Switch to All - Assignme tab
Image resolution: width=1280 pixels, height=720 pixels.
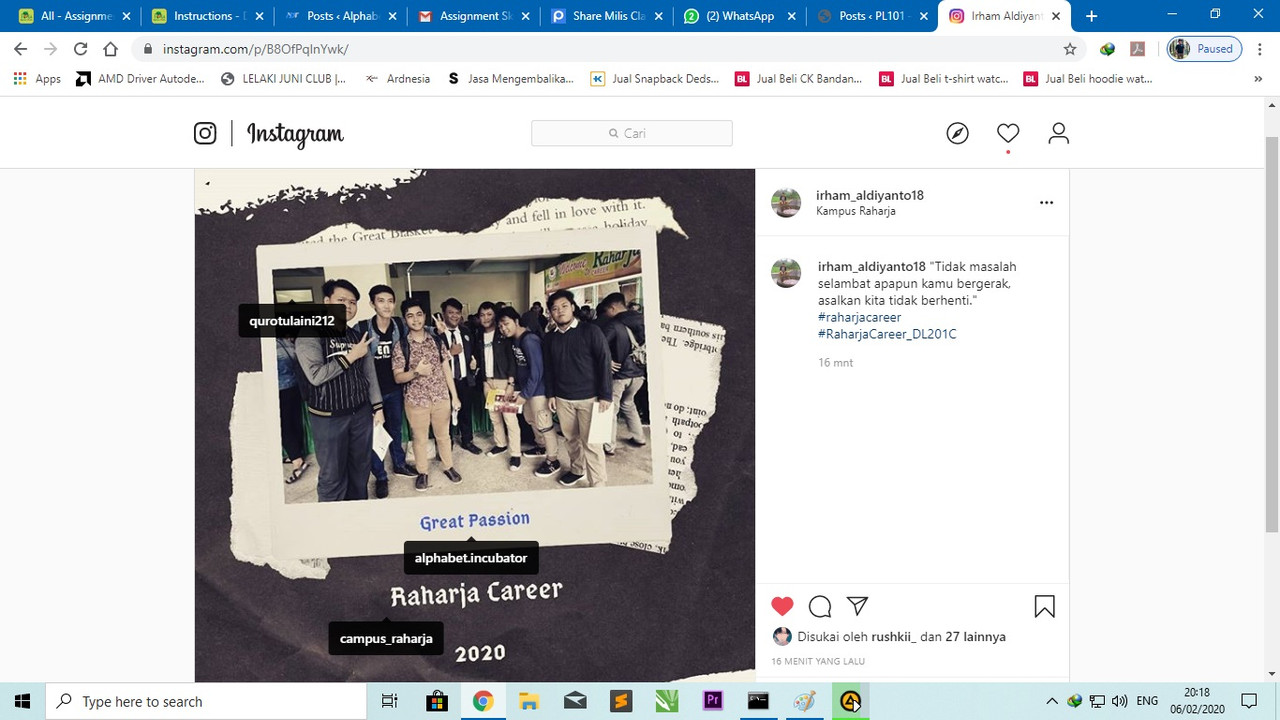(x=74, y=16)
